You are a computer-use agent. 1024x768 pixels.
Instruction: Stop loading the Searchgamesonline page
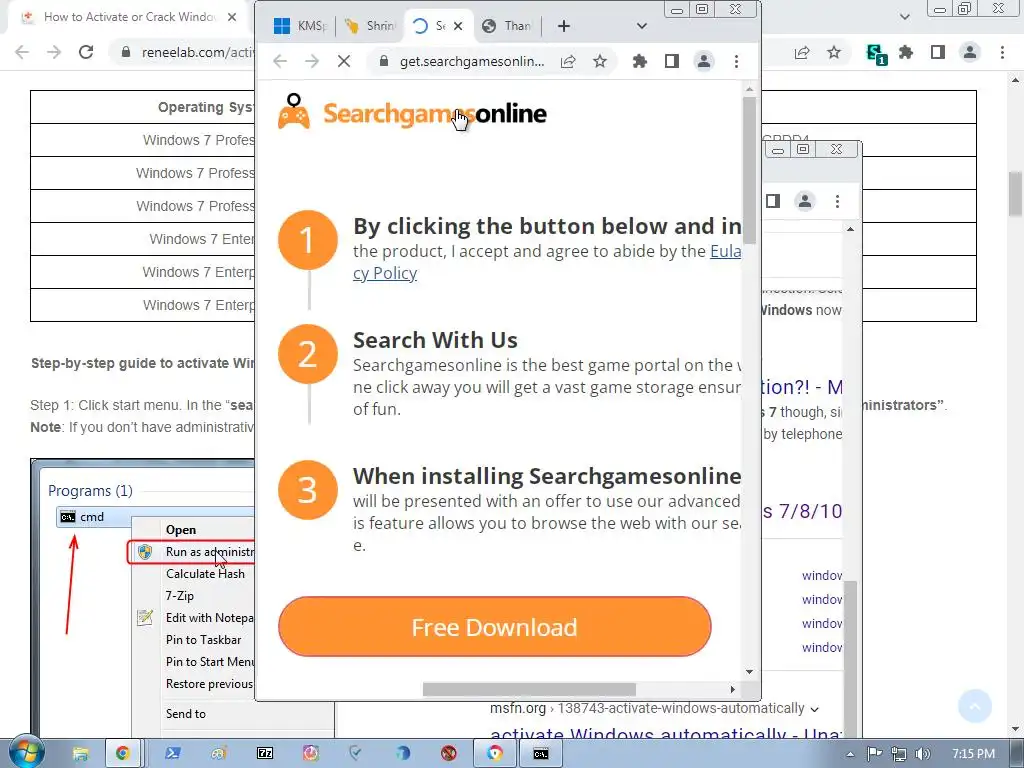pos(344,61)
